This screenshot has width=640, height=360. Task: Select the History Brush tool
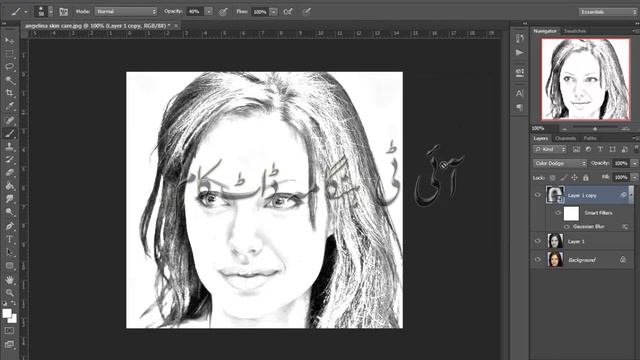point(9,160)
